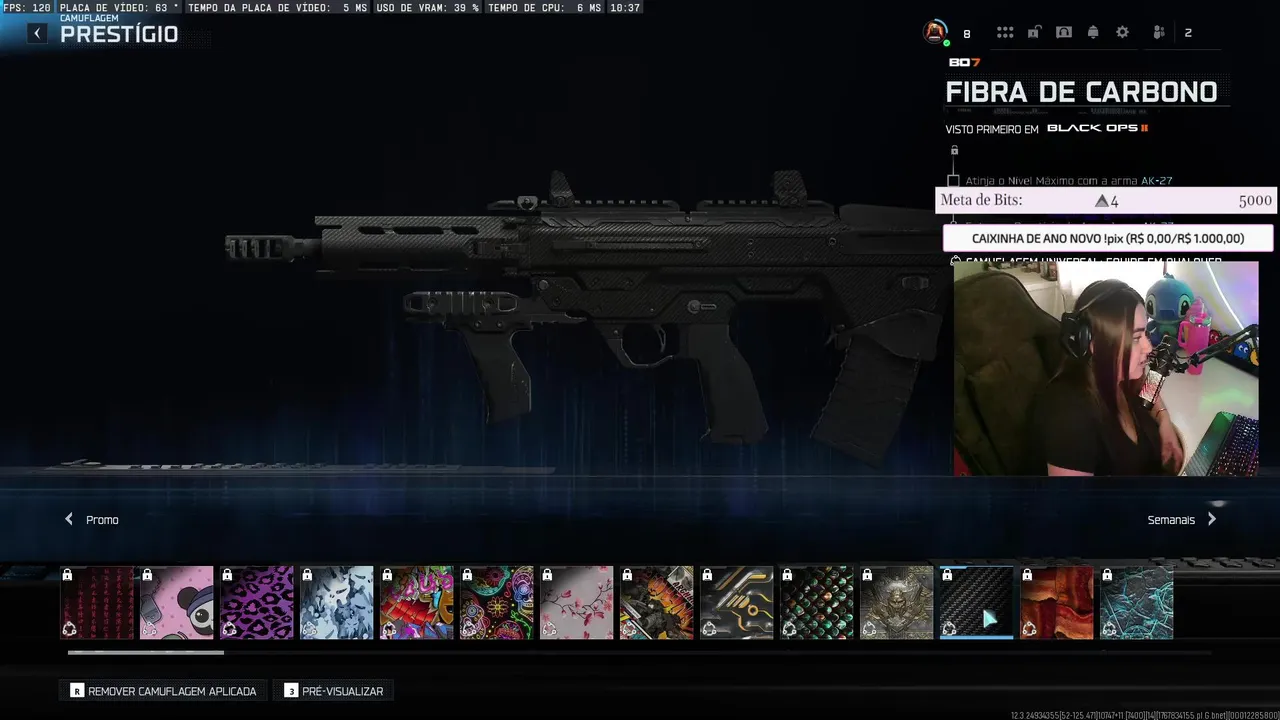1280x720 pixels.
Task: Click Pré-Visualizar button
Action: [334, 691]
